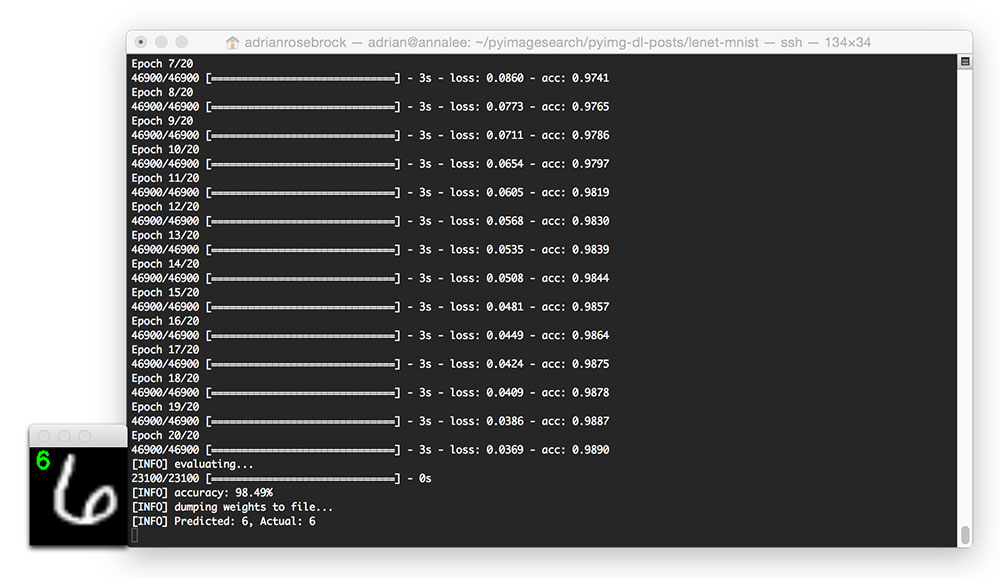Click 'loss: 0.0568' value
The image size is (1000, 578).
[487, 221]
